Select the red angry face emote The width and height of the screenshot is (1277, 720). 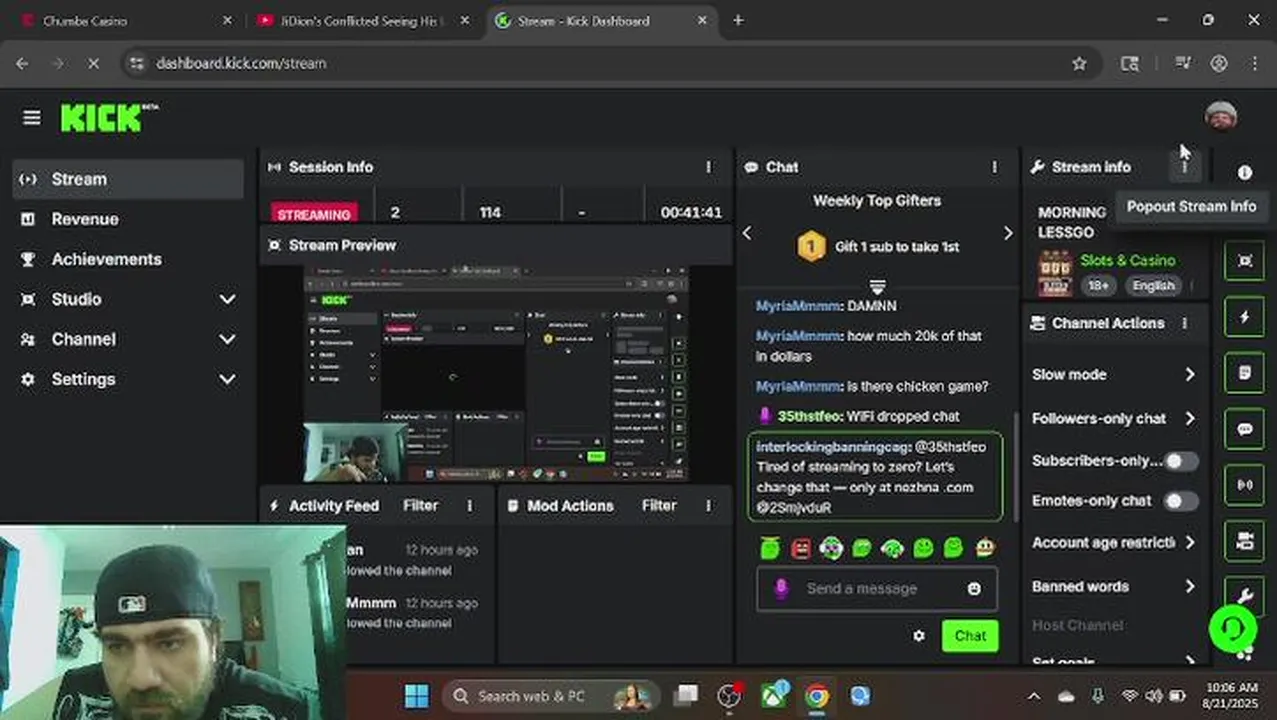pos(800,547)
